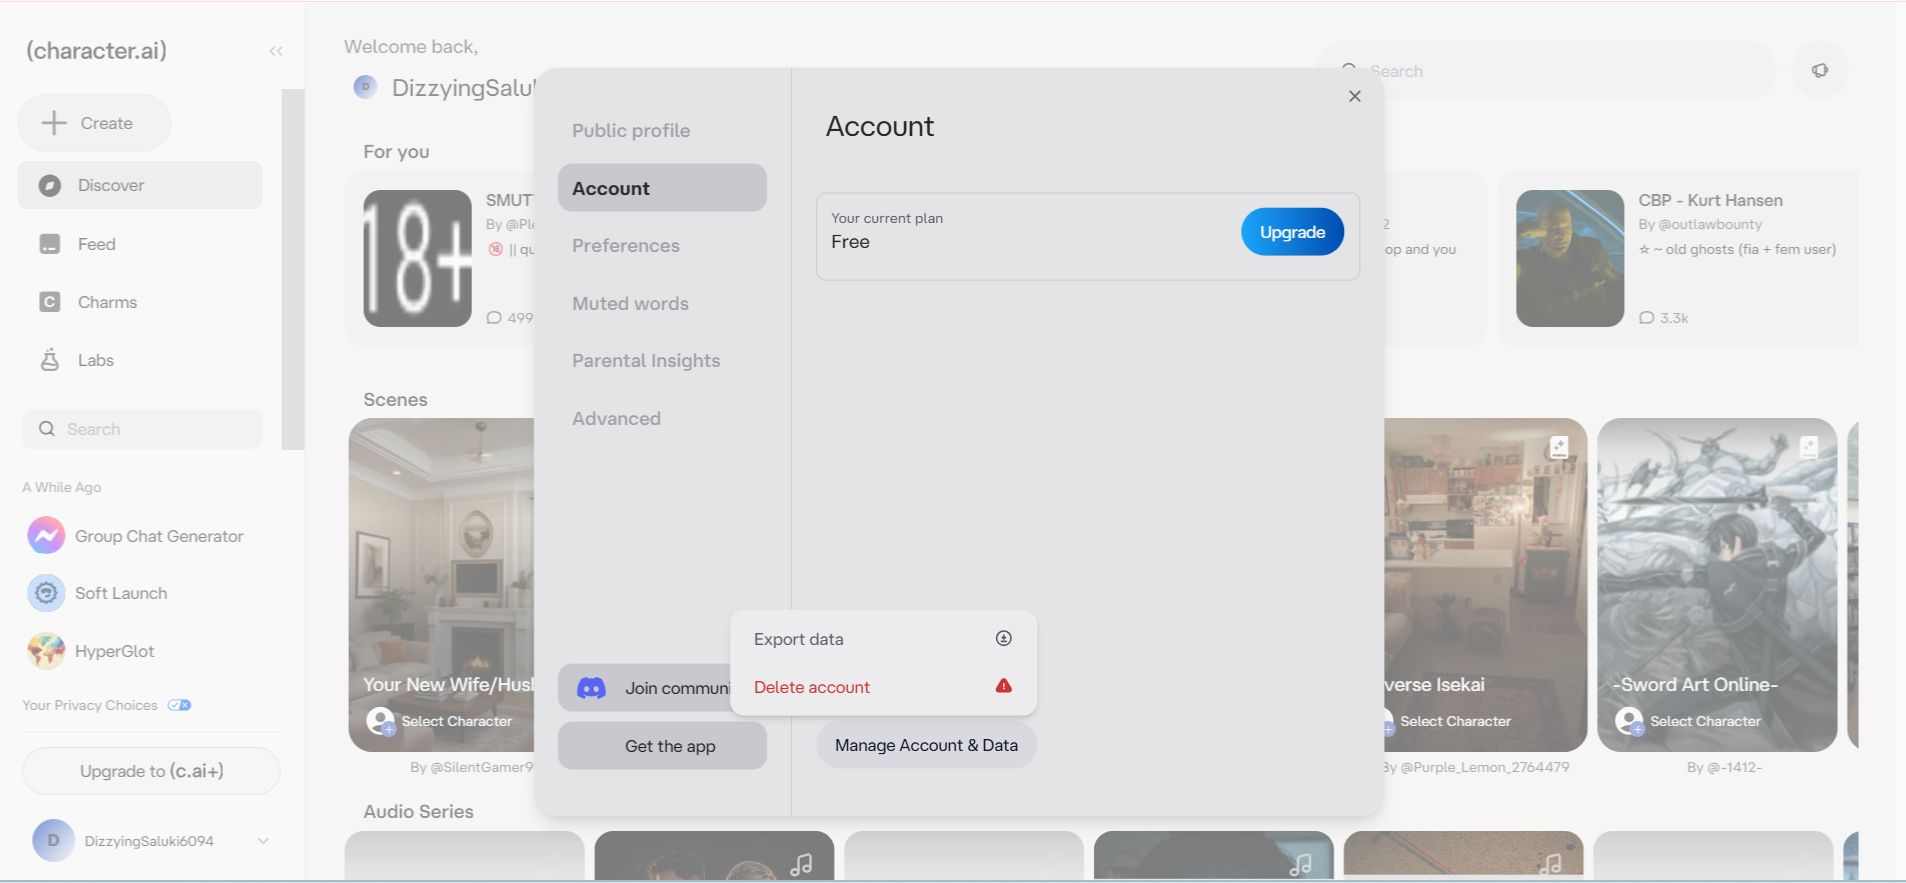
Task: Click the top Search bar
Action: 1546,71
